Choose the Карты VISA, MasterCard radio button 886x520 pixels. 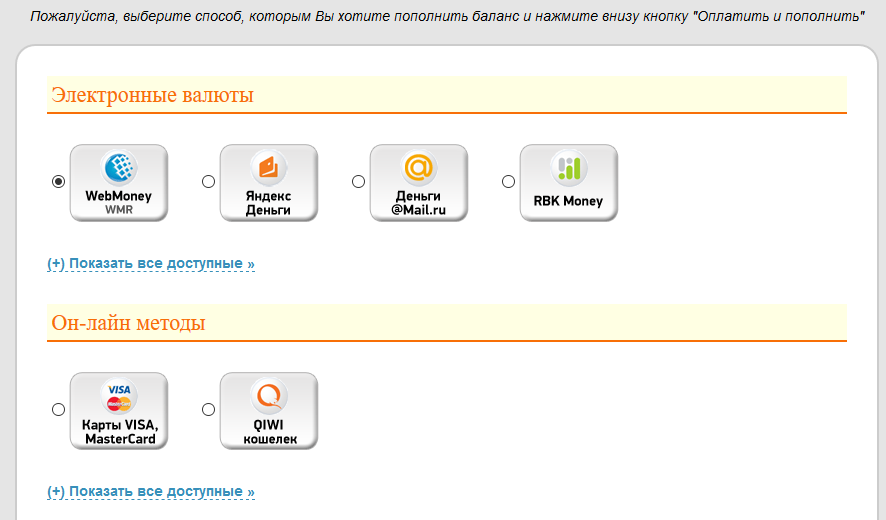tap(58, 409)
